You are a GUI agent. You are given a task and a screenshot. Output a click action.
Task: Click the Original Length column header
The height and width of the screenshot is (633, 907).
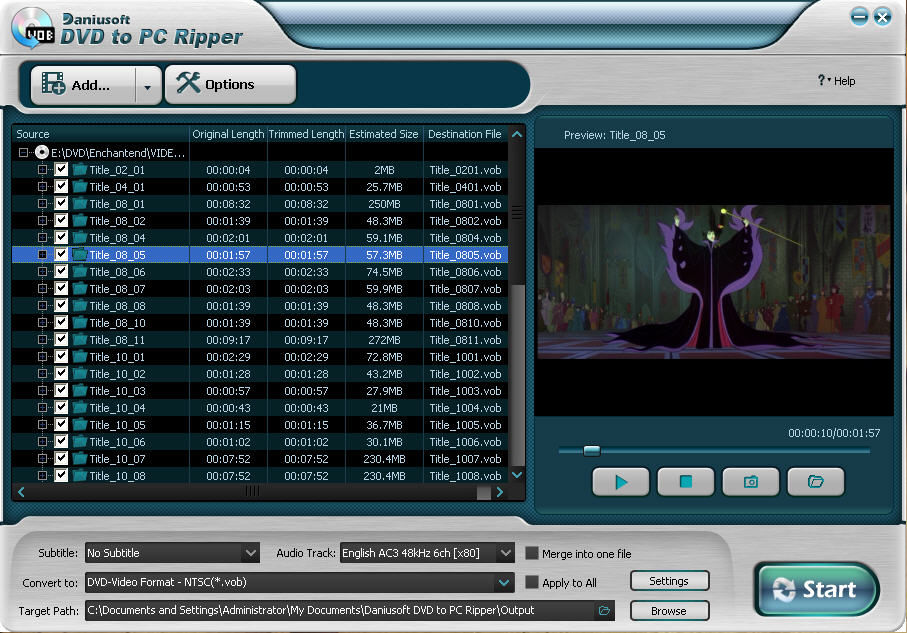(x=228, y=134)
